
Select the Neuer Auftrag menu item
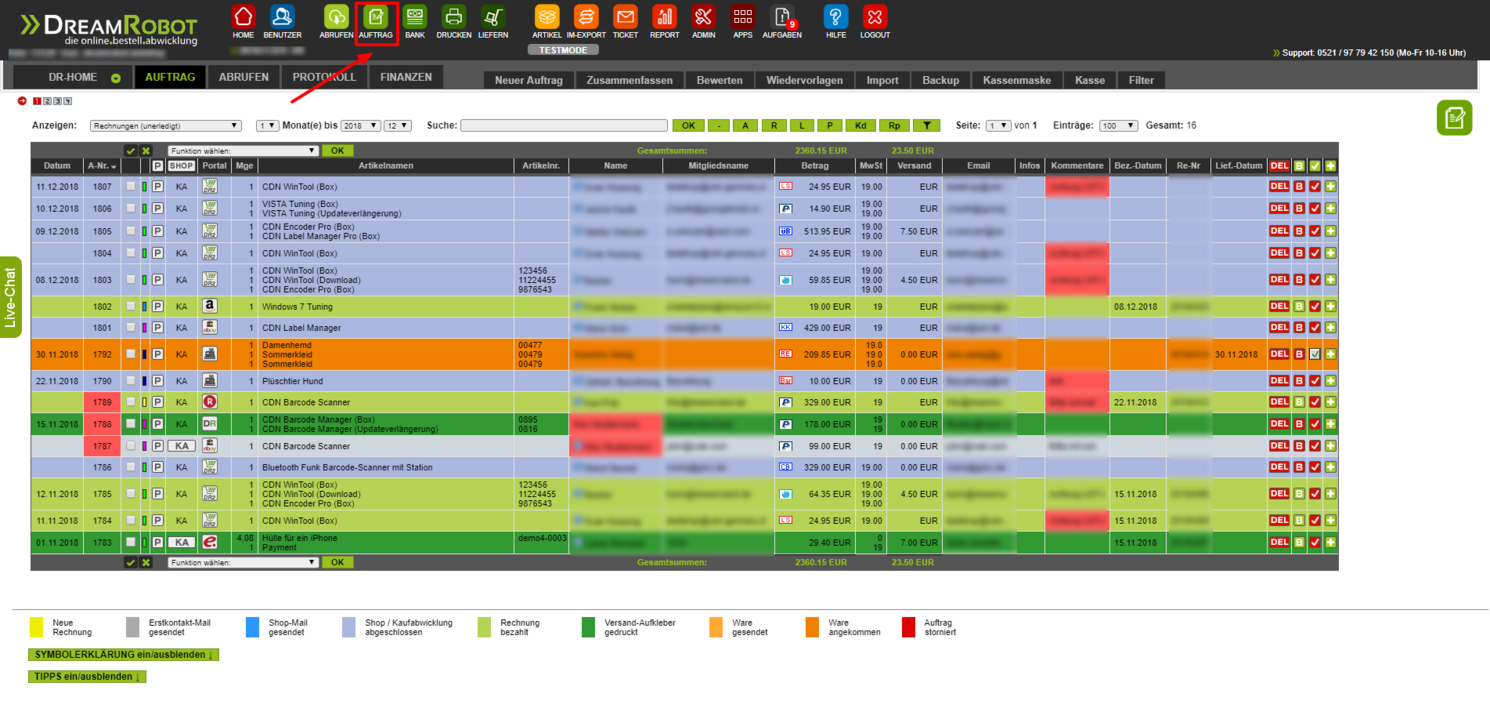click(529, 80)
